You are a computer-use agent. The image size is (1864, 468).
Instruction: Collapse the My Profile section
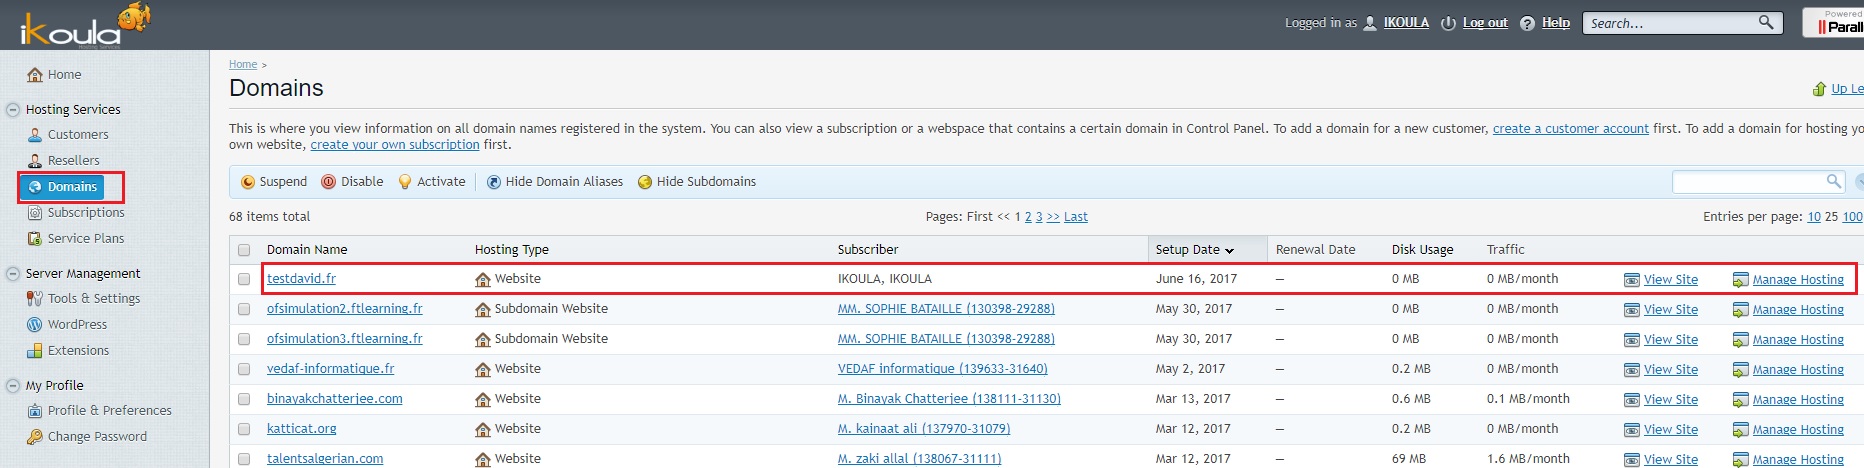[x=13, y=386]
